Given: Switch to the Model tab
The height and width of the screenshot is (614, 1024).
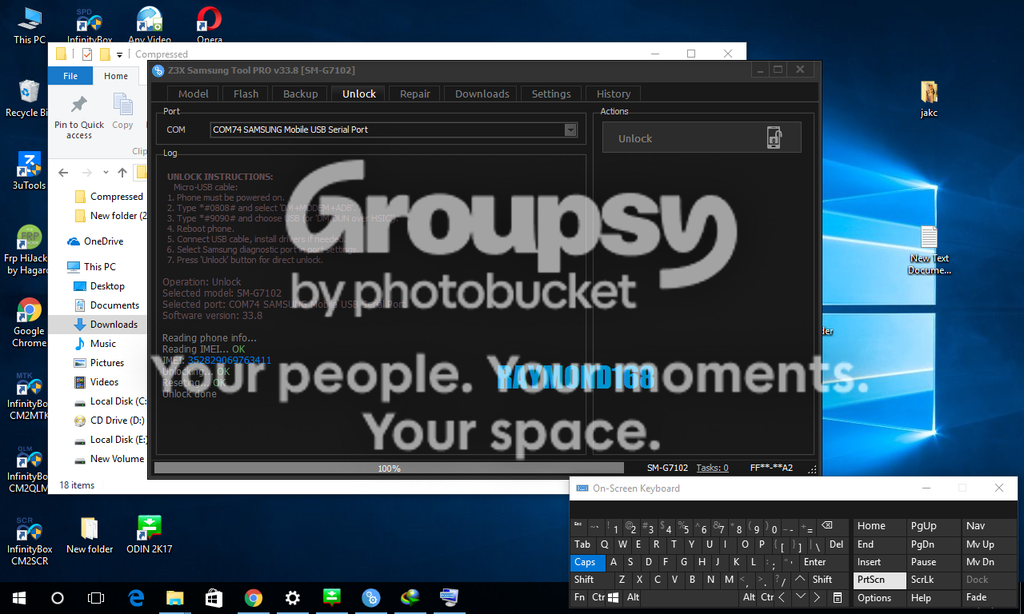Looking at the screenshot, I should pyautogui.click(x=193, y=93).
